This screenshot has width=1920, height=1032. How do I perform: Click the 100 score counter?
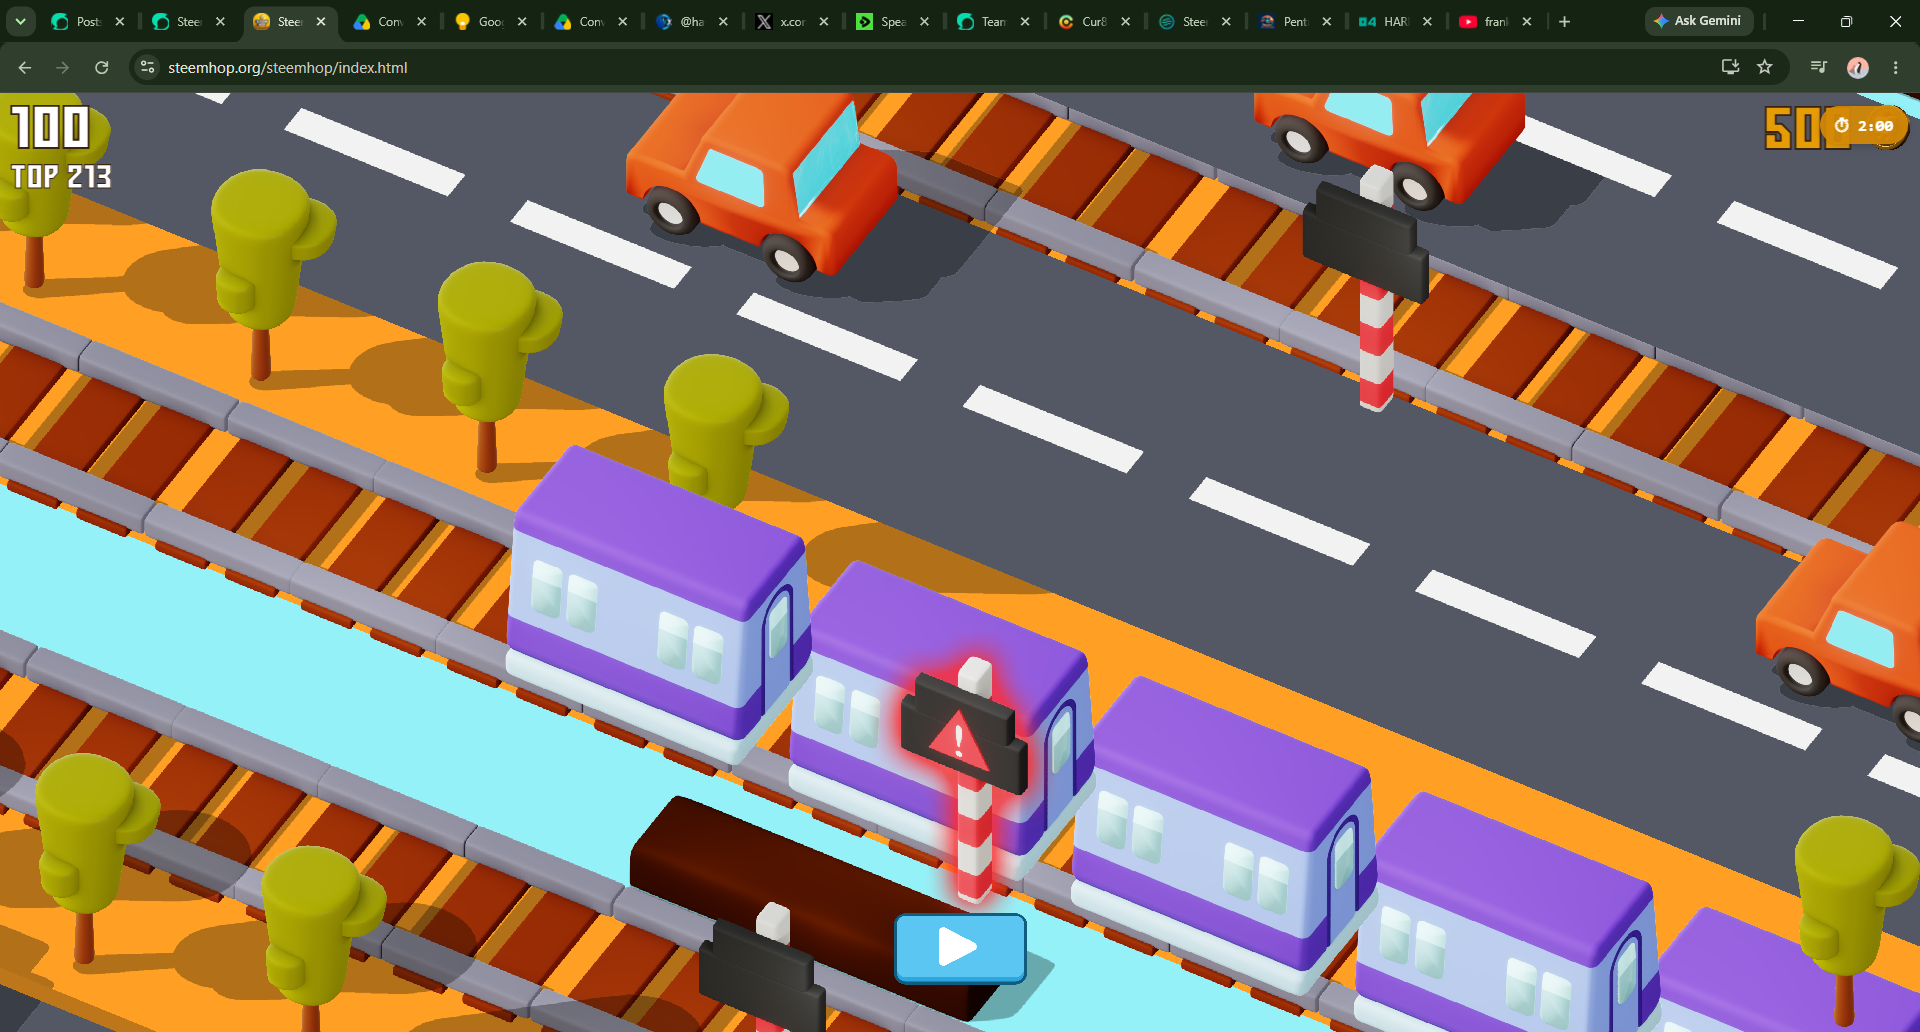click(51, 128)
